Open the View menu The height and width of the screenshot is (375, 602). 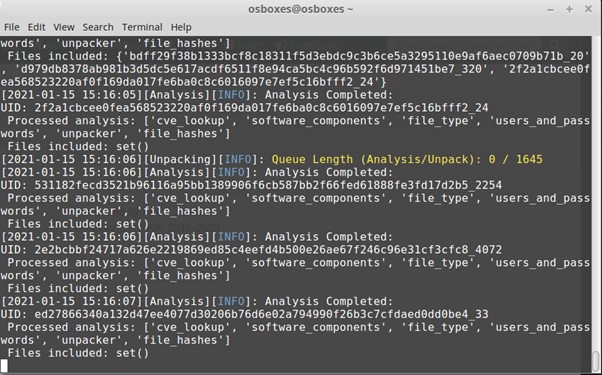tap(64, 27)
